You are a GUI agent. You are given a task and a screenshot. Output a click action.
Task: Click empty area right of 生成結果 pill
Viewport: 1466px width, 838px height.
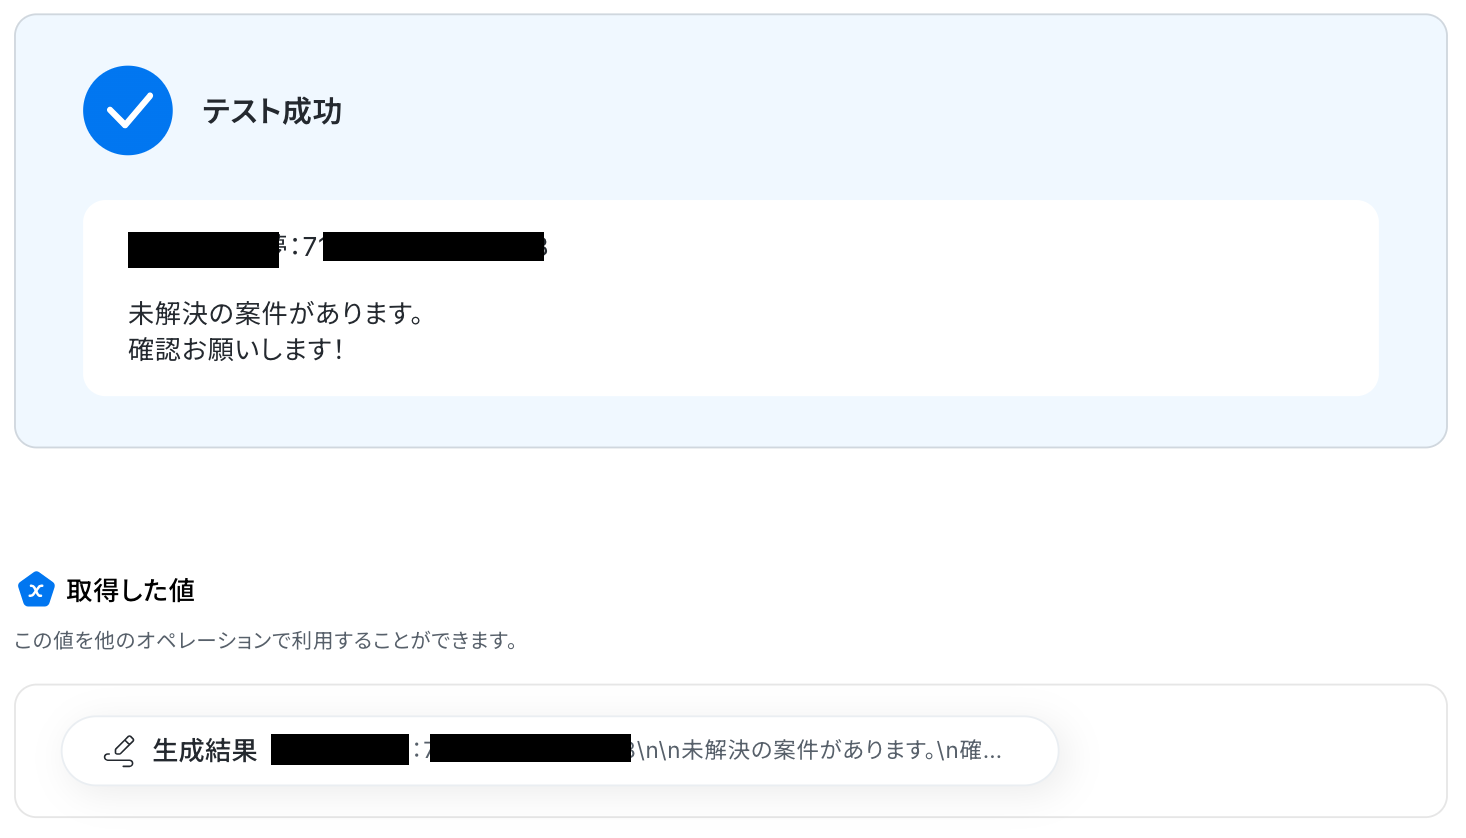[x=1250, y=751]
